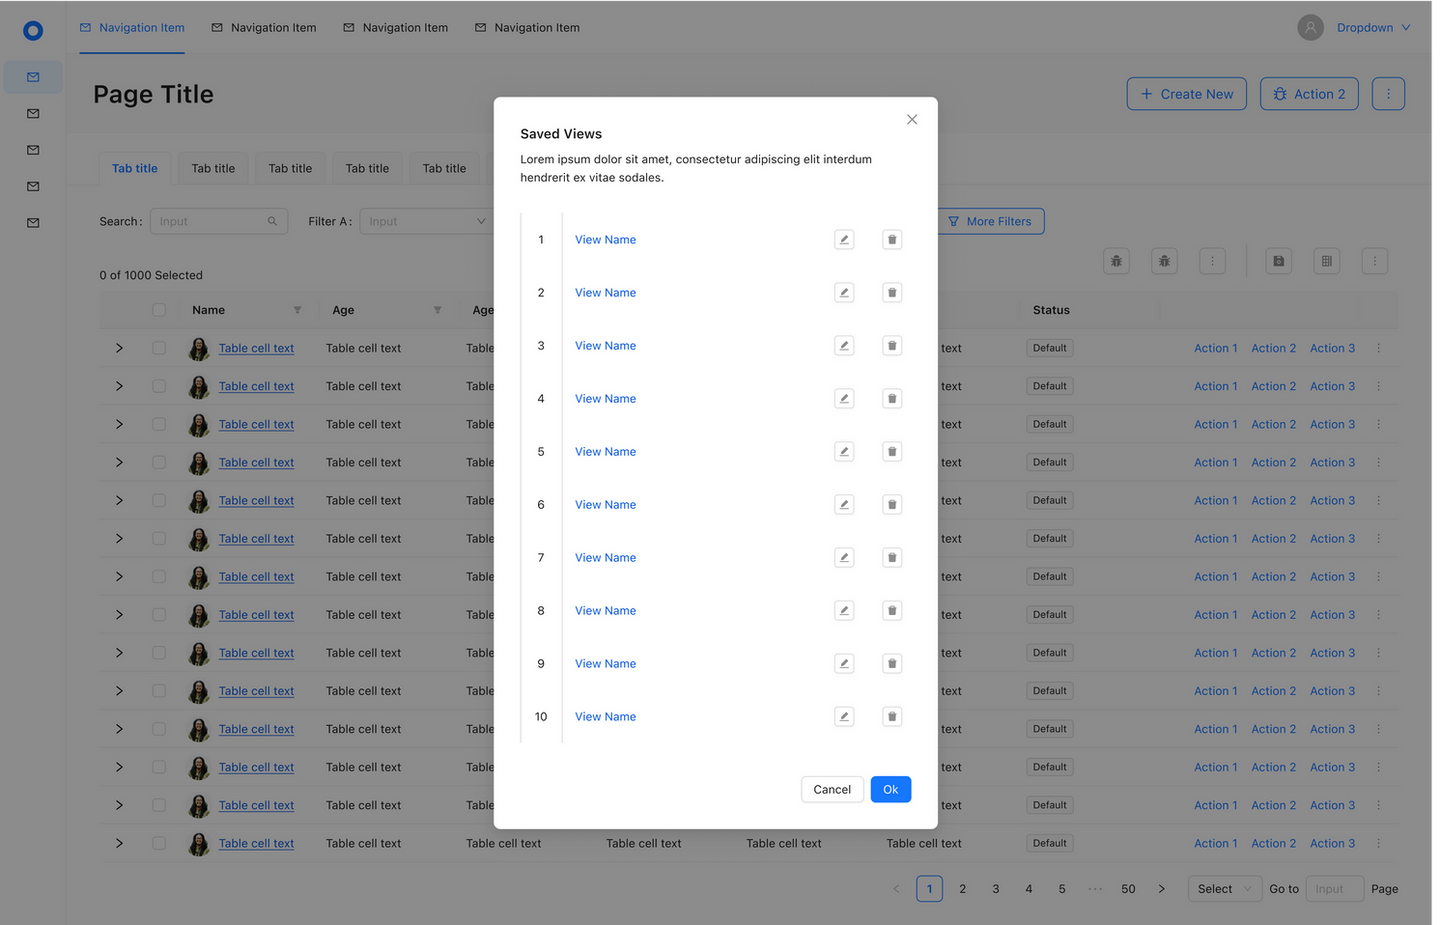This screenshot has width=1440, height=925.
Task: Delete the saved view numbered 3
Action: click(x=892, y=346)
